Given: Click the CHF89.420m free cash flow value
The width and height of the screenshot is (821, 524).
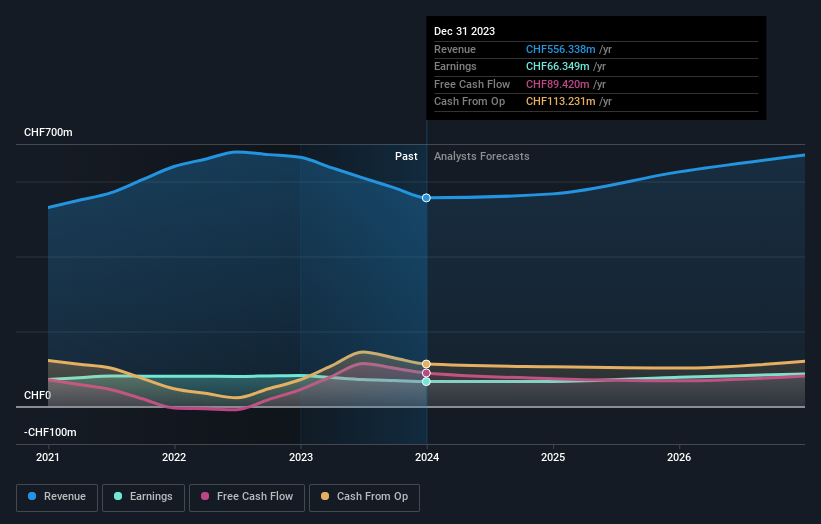Looking at the screenshot, I should (x=558, y=84).
